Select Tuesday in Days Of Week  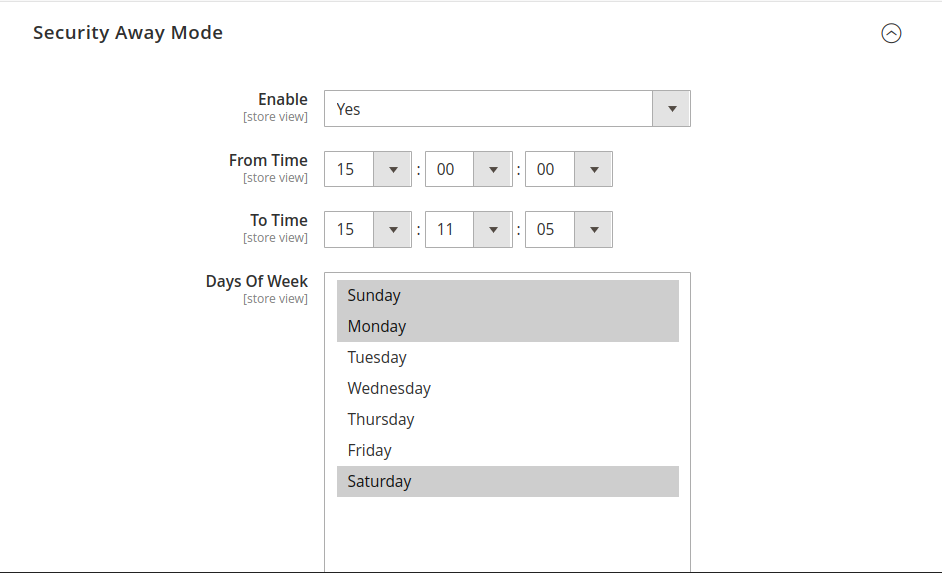tap(508, 357)
